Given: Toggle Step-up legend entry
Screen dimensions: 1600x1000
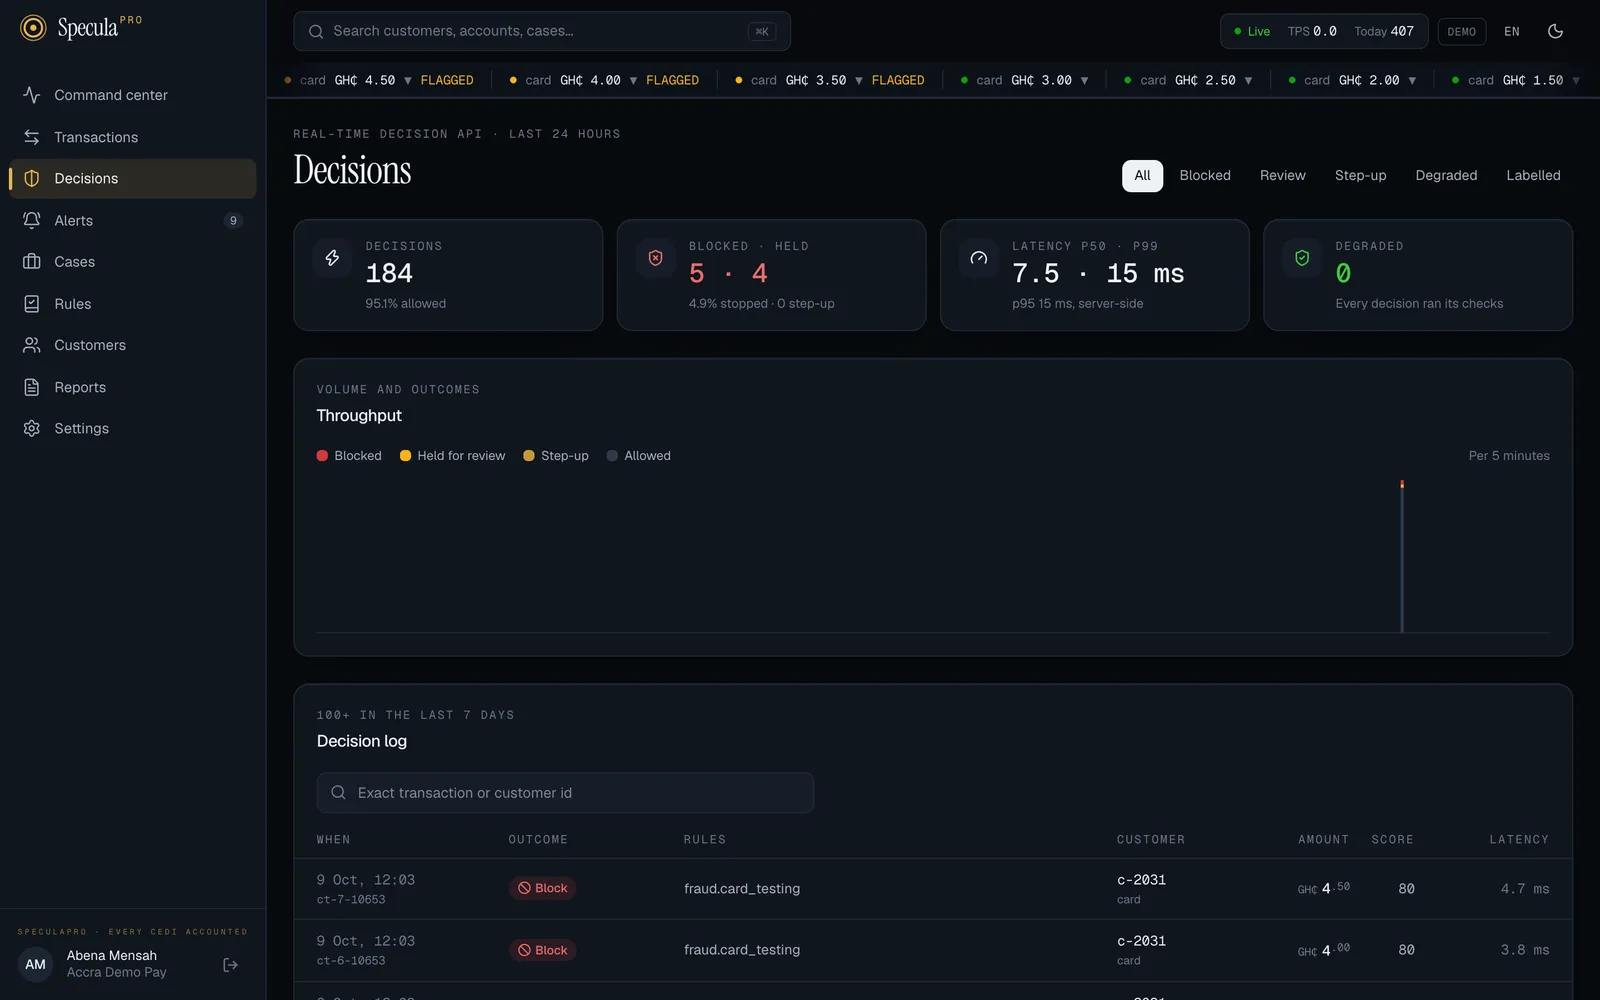Looking at the screenshot, I should (556, 456).
